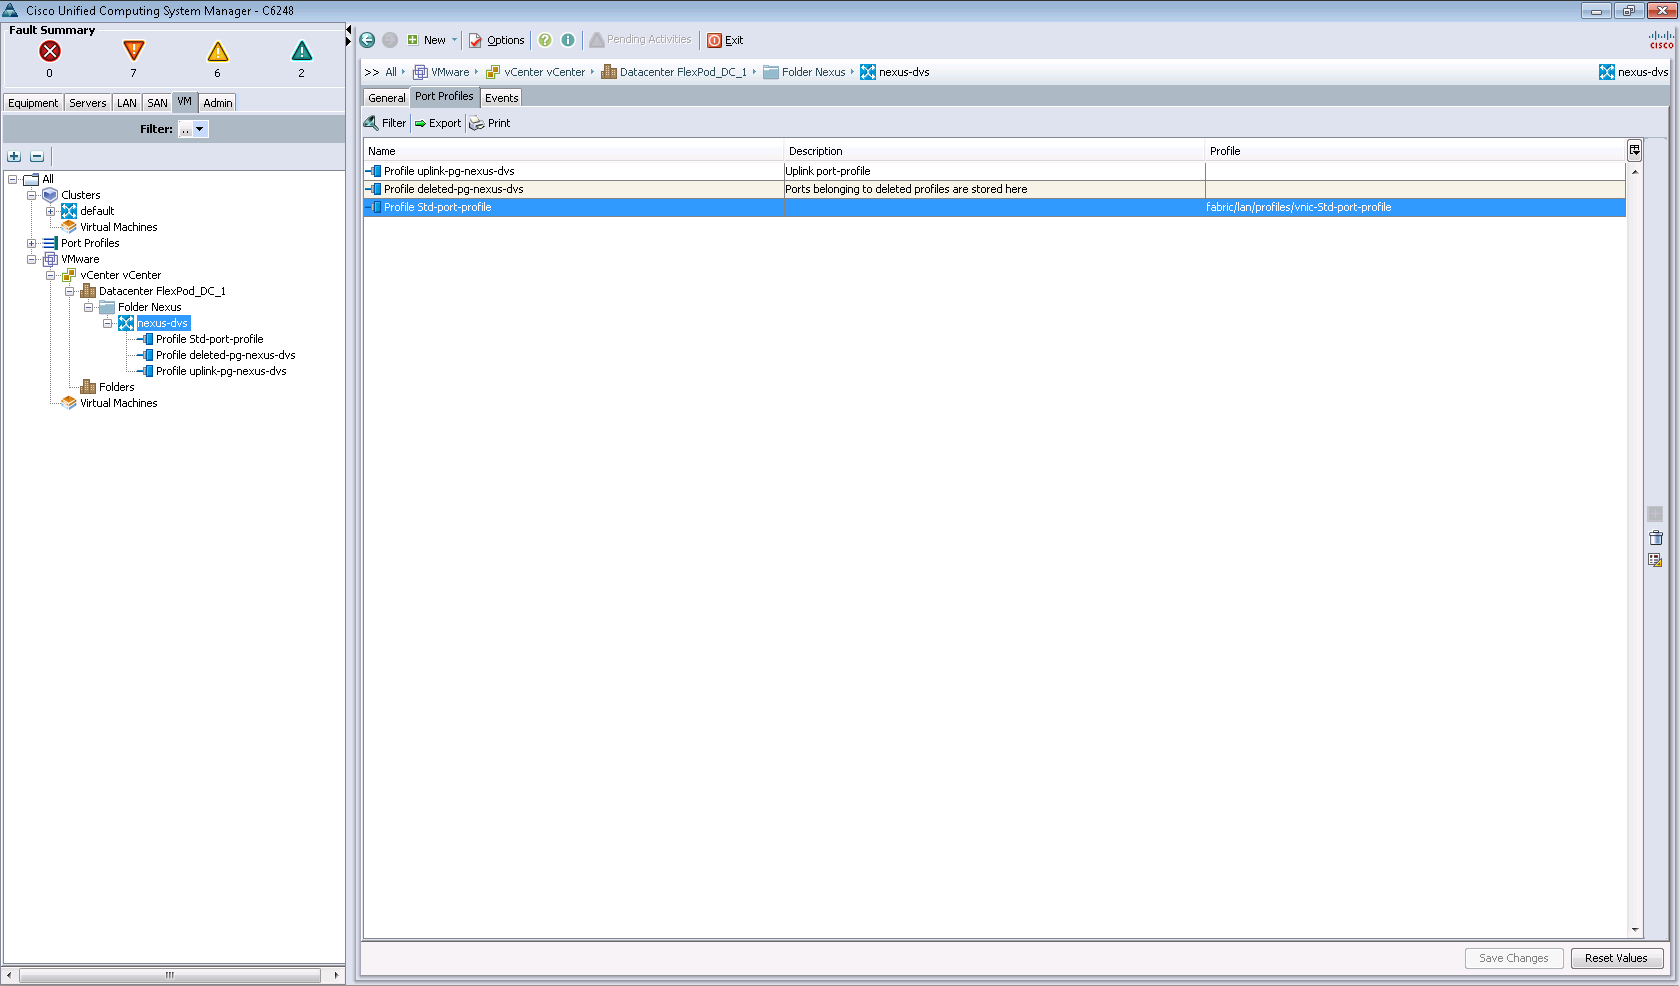1680x986 pixels.
Task: Click the critical faults red X icon
Action: pyautogui.click(x=49, y=51)
